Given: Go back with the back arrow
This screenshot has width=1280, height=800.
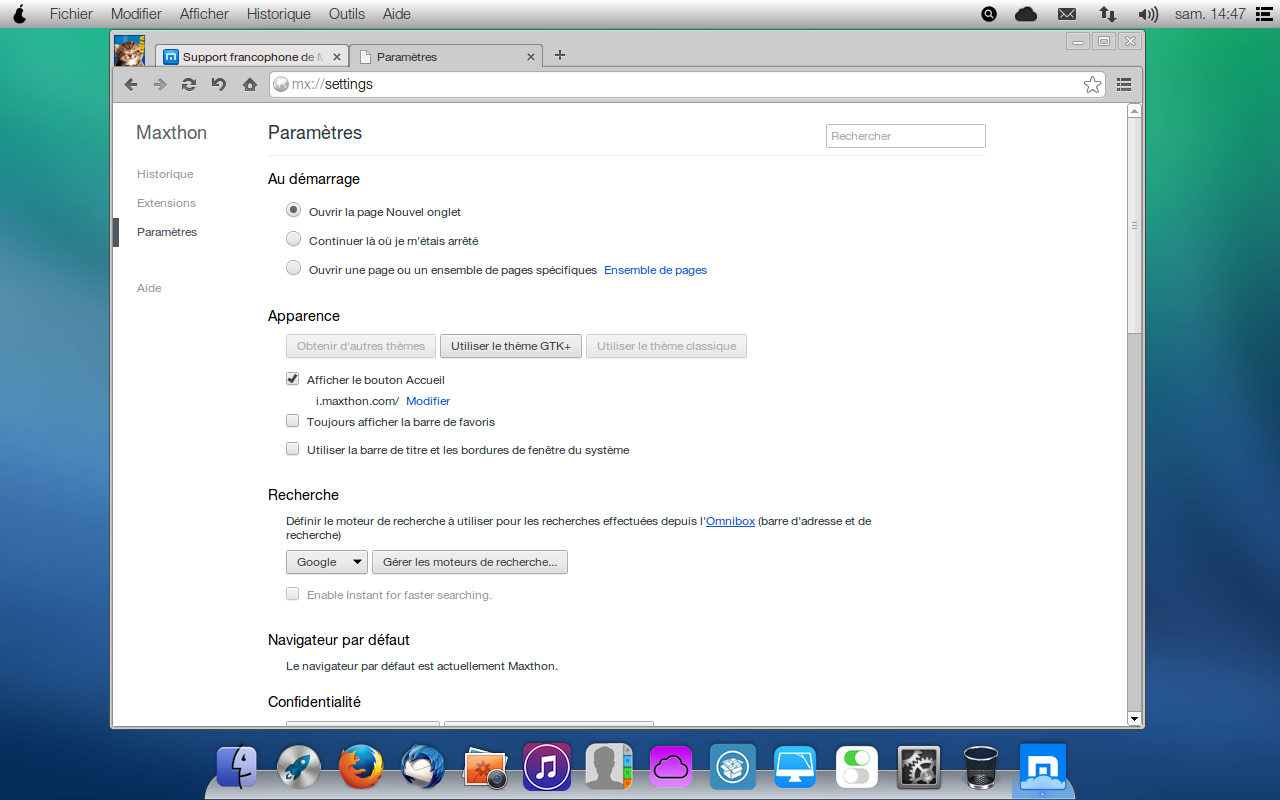Looking at the screenshot, I should coord(131,85).
